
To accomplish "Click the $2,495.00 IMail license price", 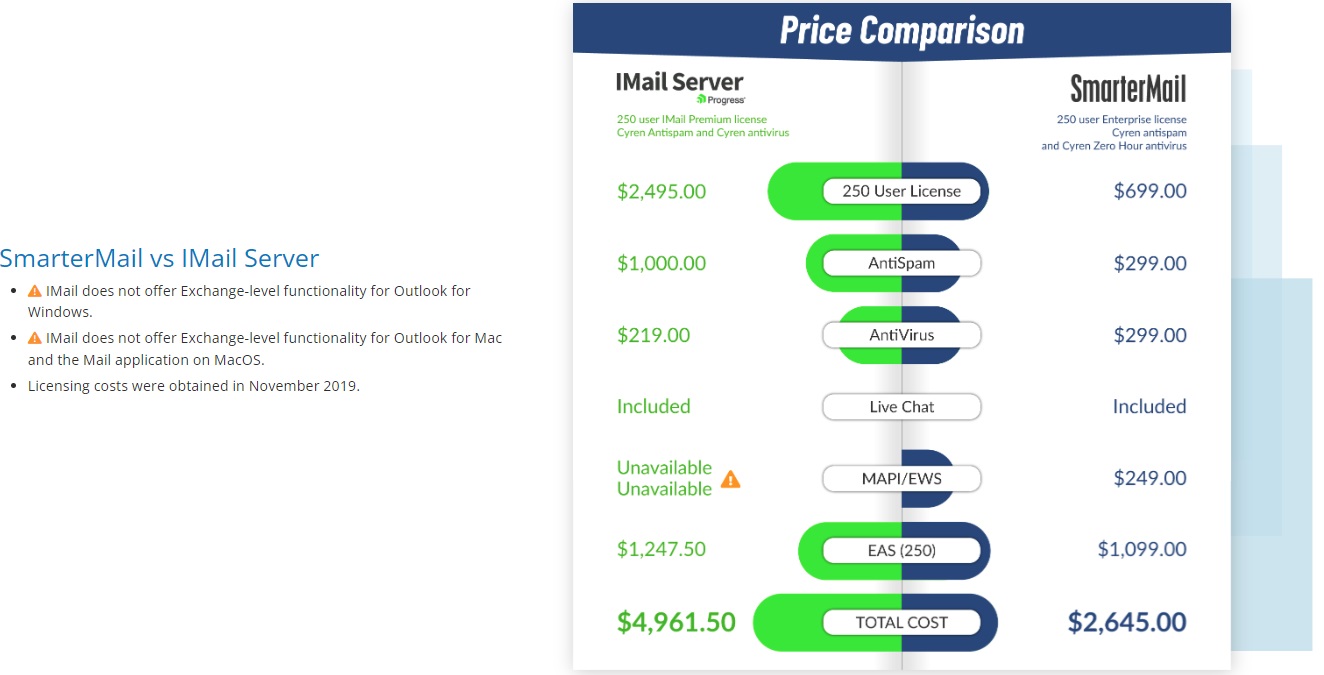I will click(x=661, y=191).
